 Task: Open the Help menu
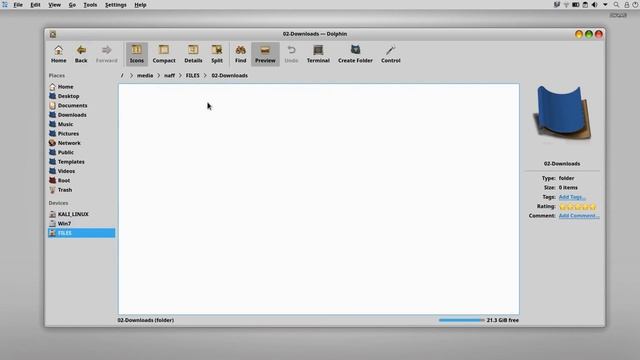tap(140, 5)
